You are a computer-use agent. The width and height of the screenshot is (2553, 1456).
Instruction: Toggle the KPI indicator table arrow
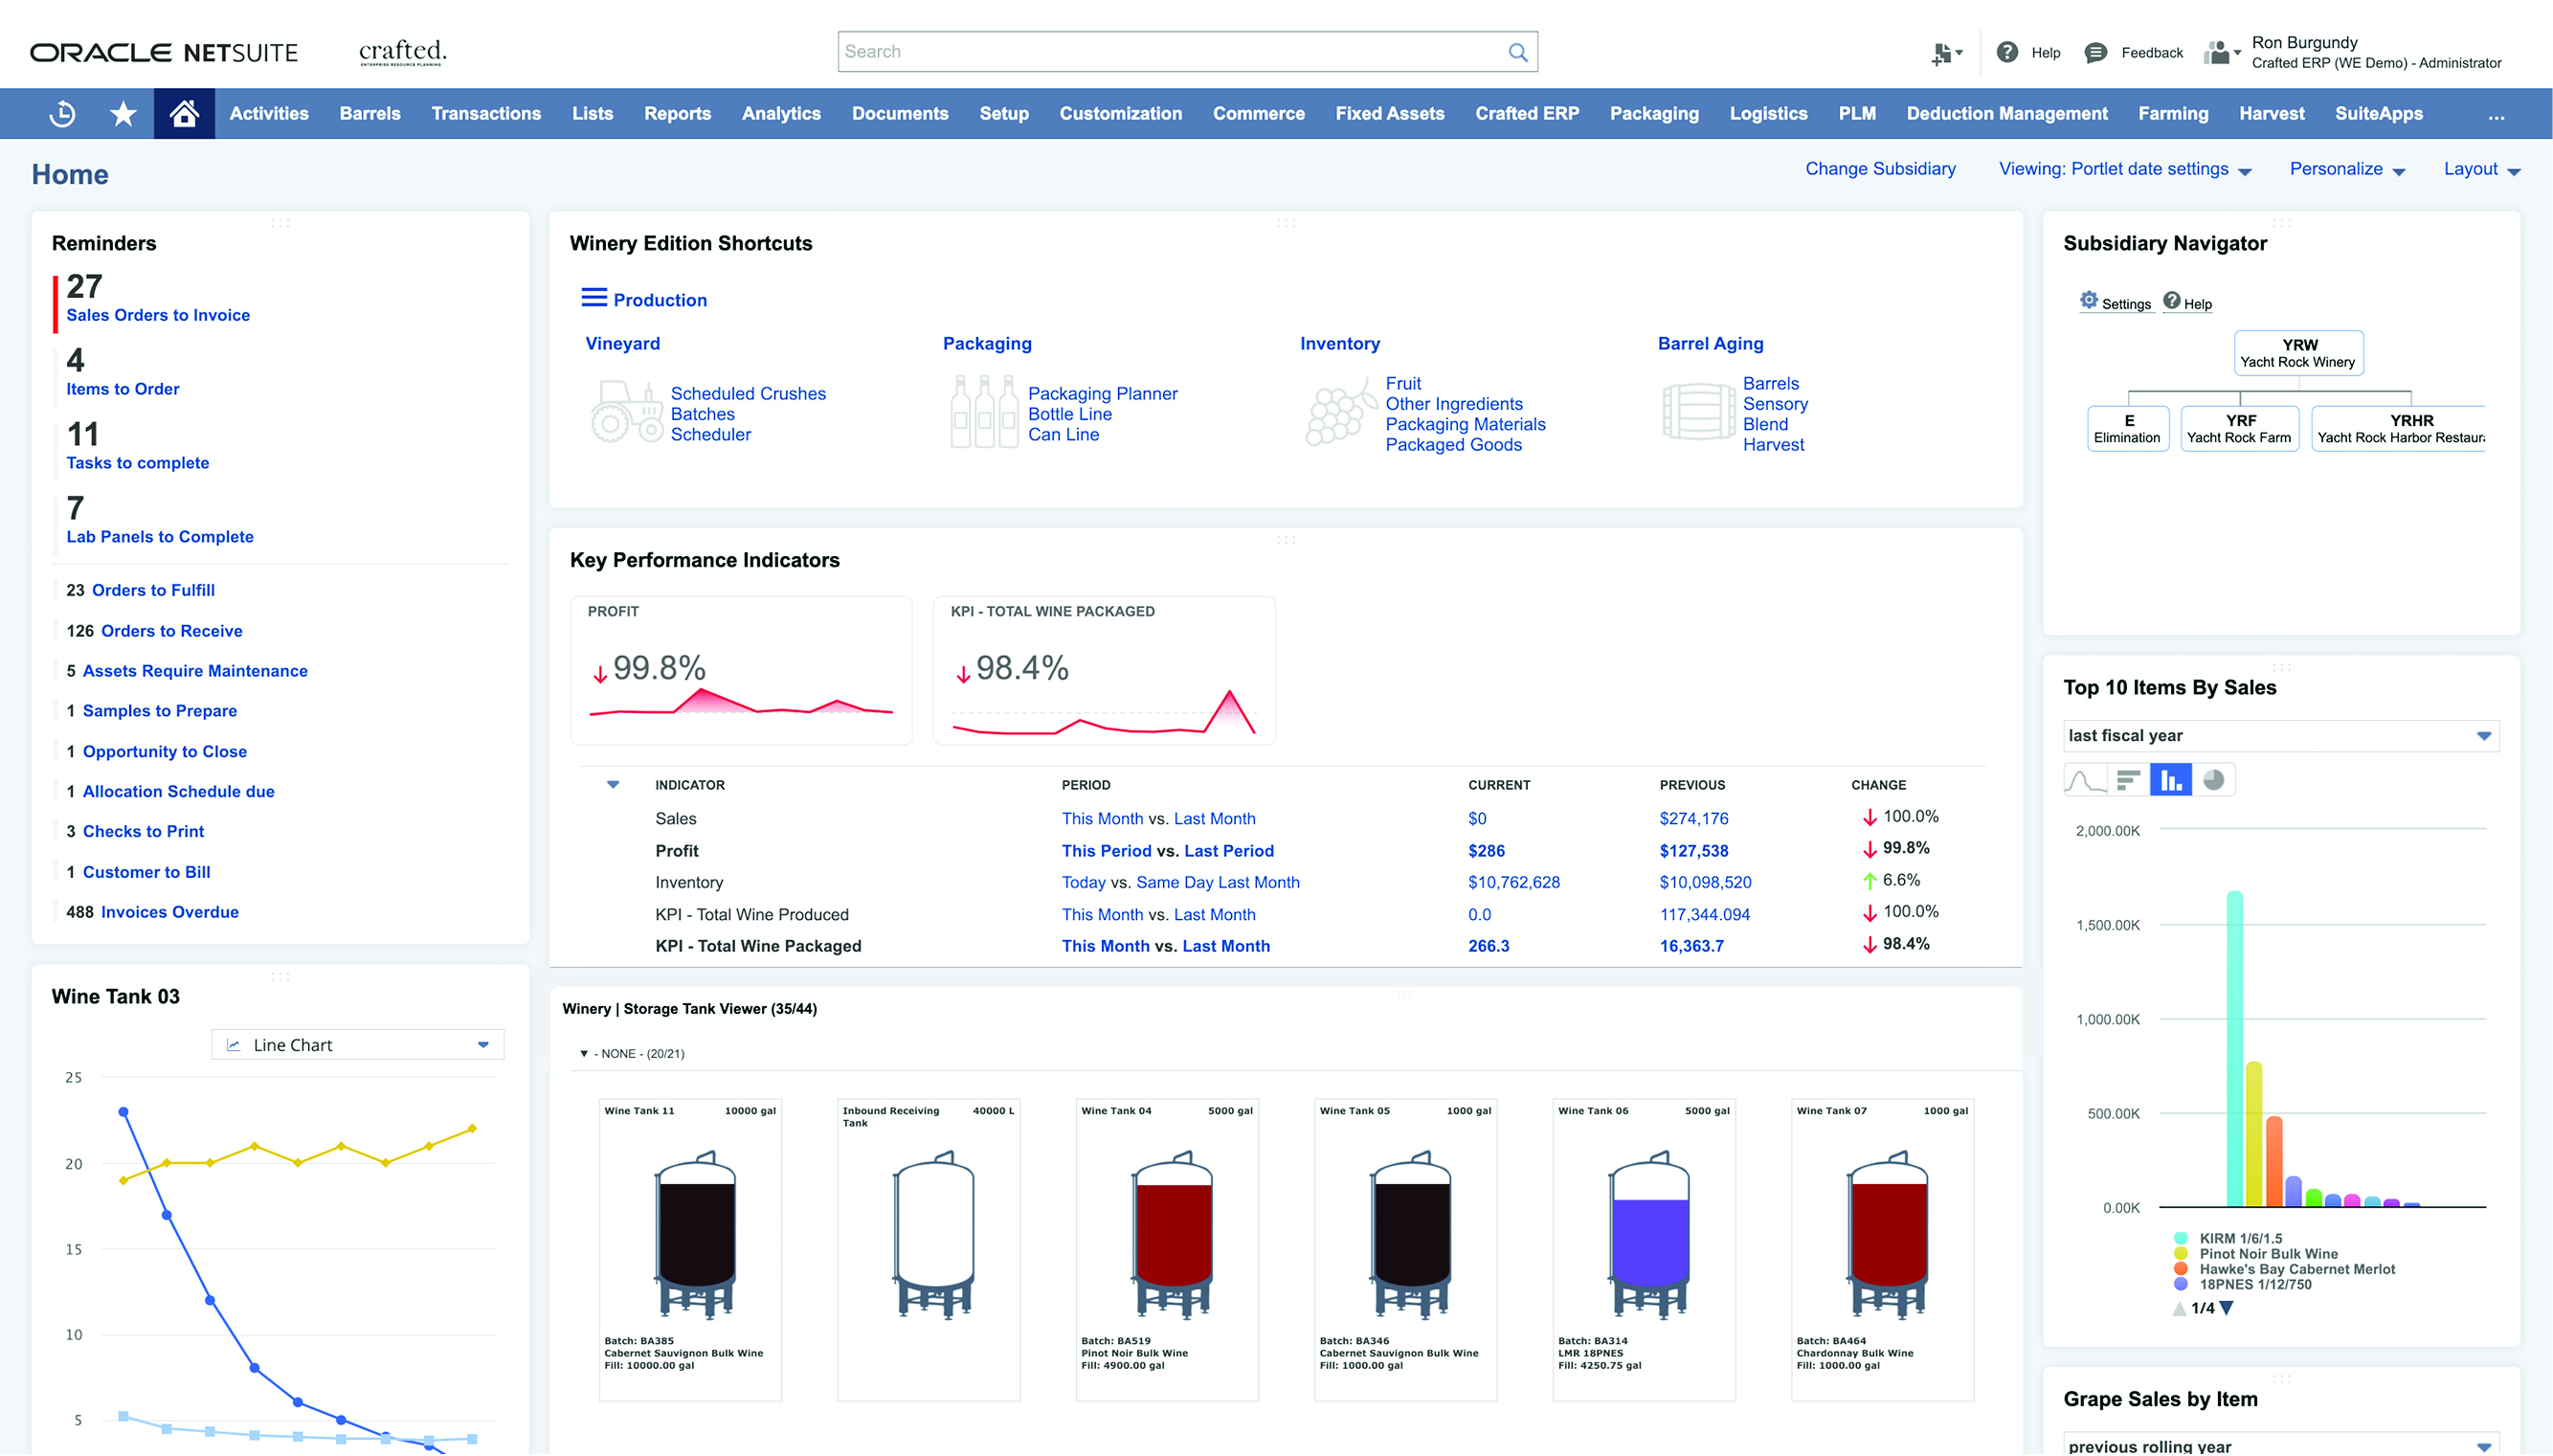(x=613, y=785)
